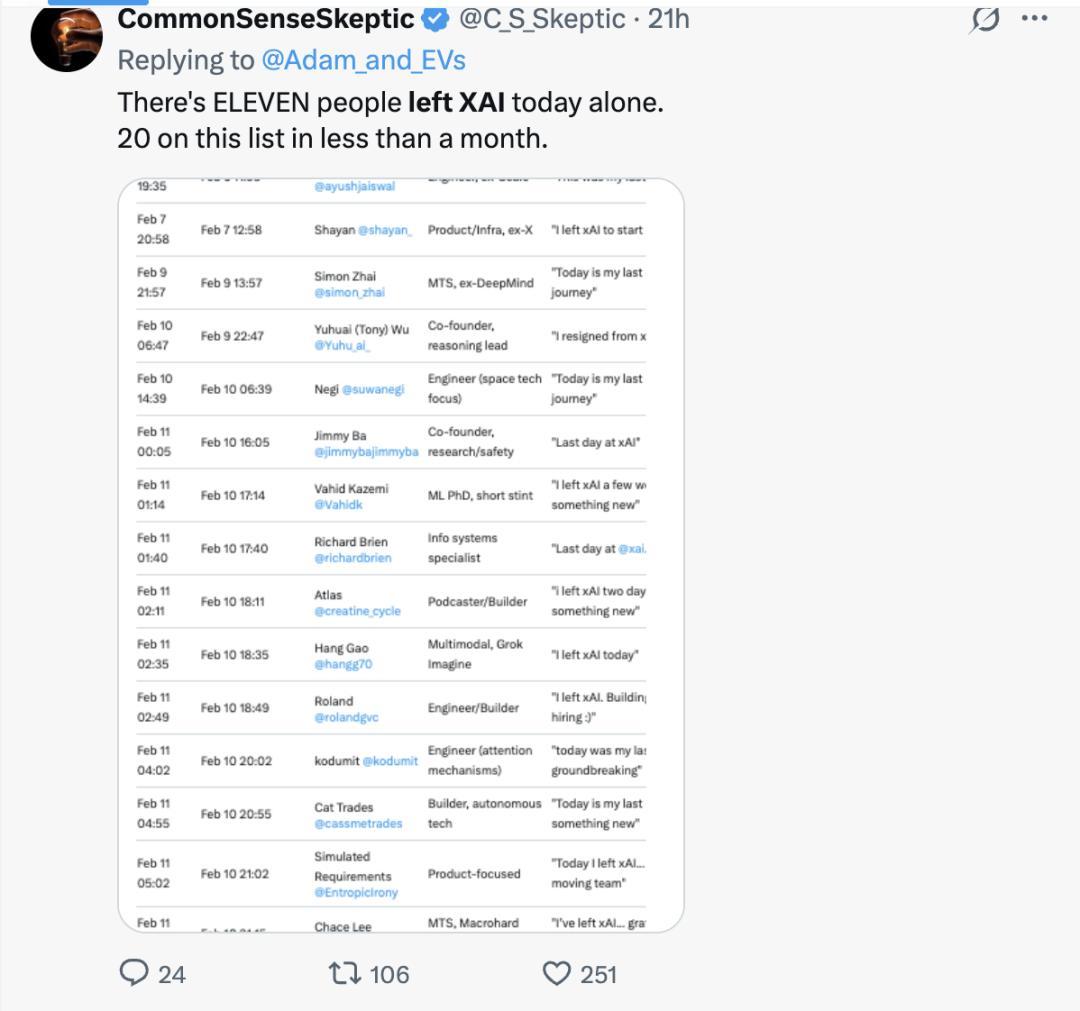Click the "Last day at xAI" quote

coord(597,442)
